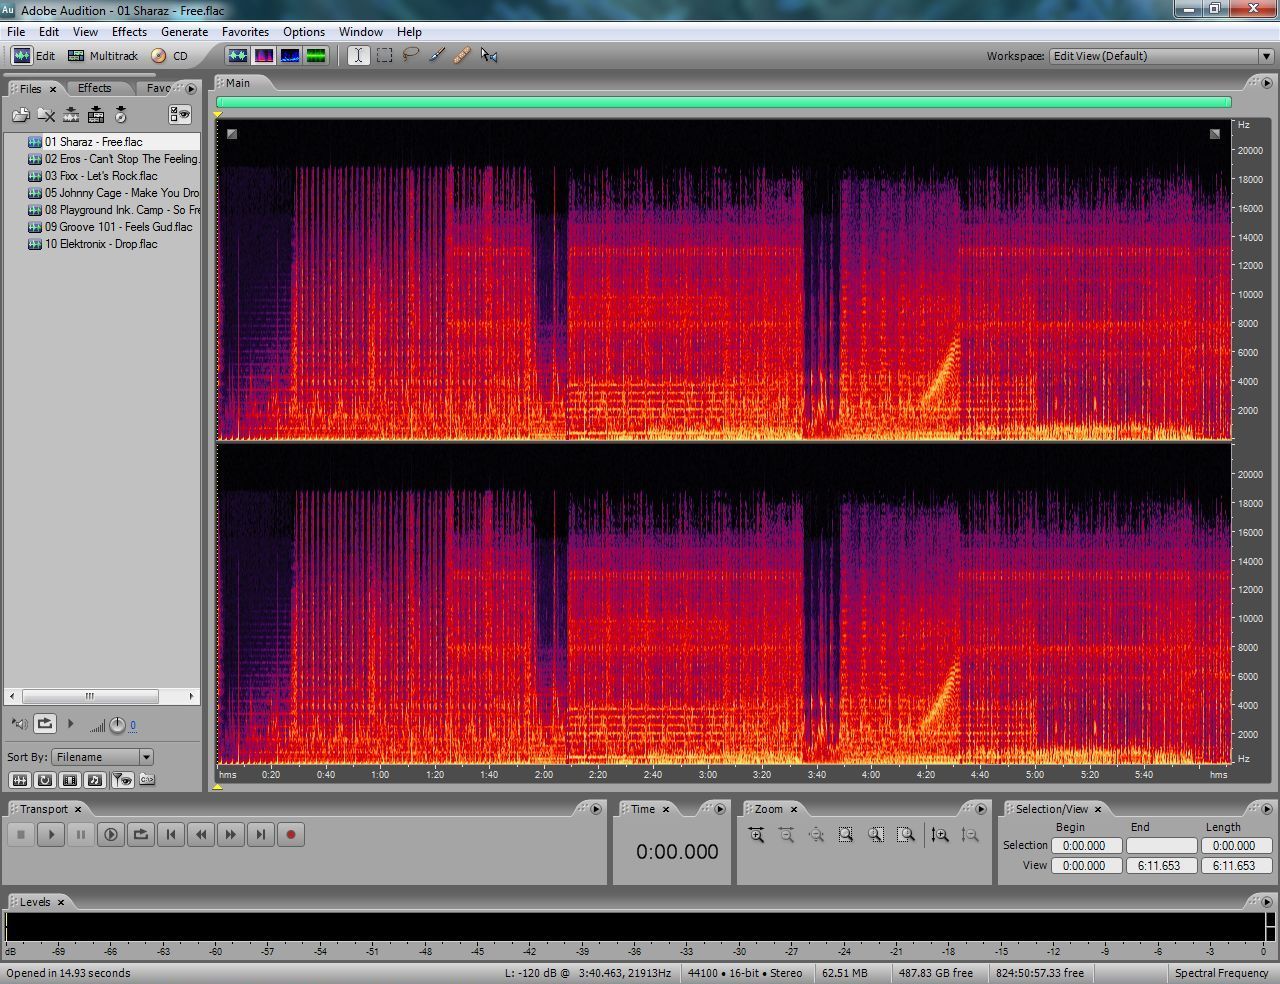Switch to the Main panel tab

click(238, 83)
